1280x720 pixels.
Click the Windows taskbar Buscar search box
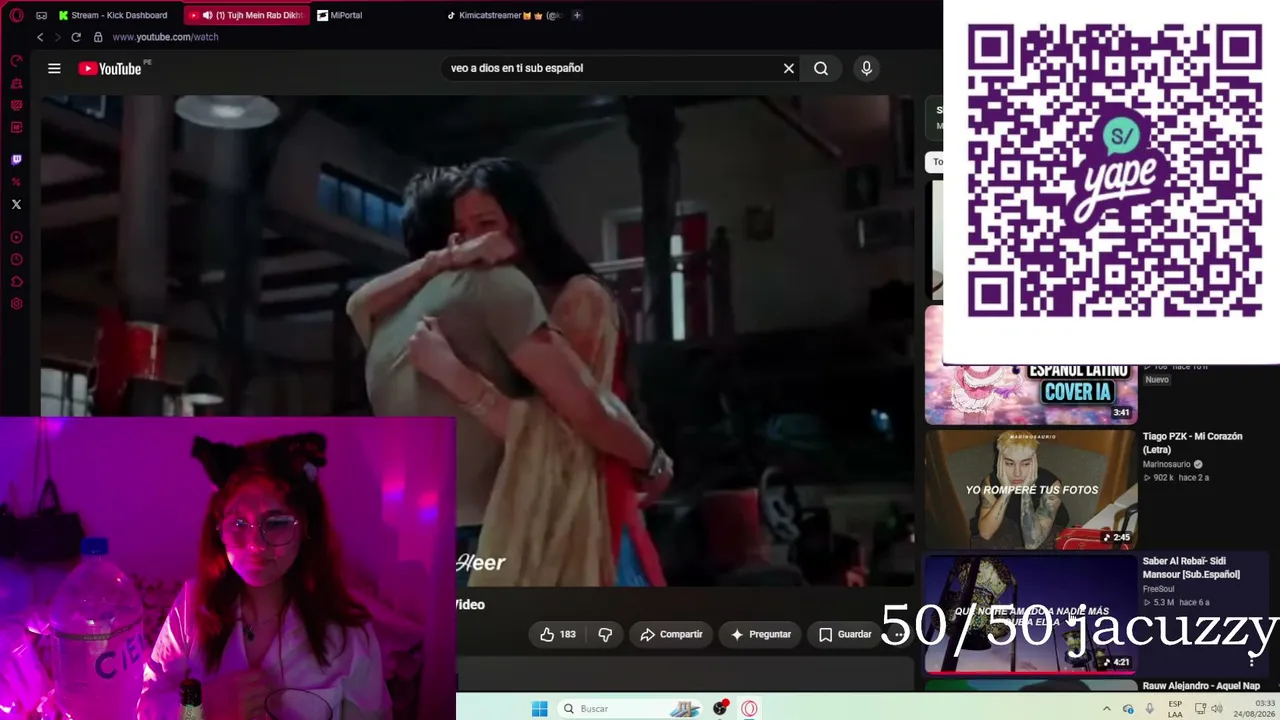[x=631, y=708]
